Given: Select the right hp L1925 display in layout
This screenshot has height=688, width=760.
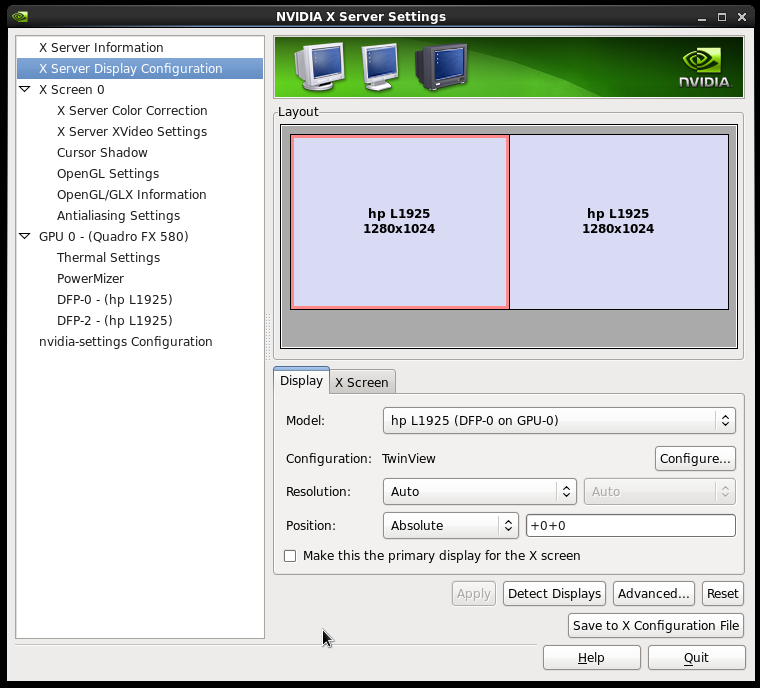Looking at the screenshot, I should (x=618, y=222).
